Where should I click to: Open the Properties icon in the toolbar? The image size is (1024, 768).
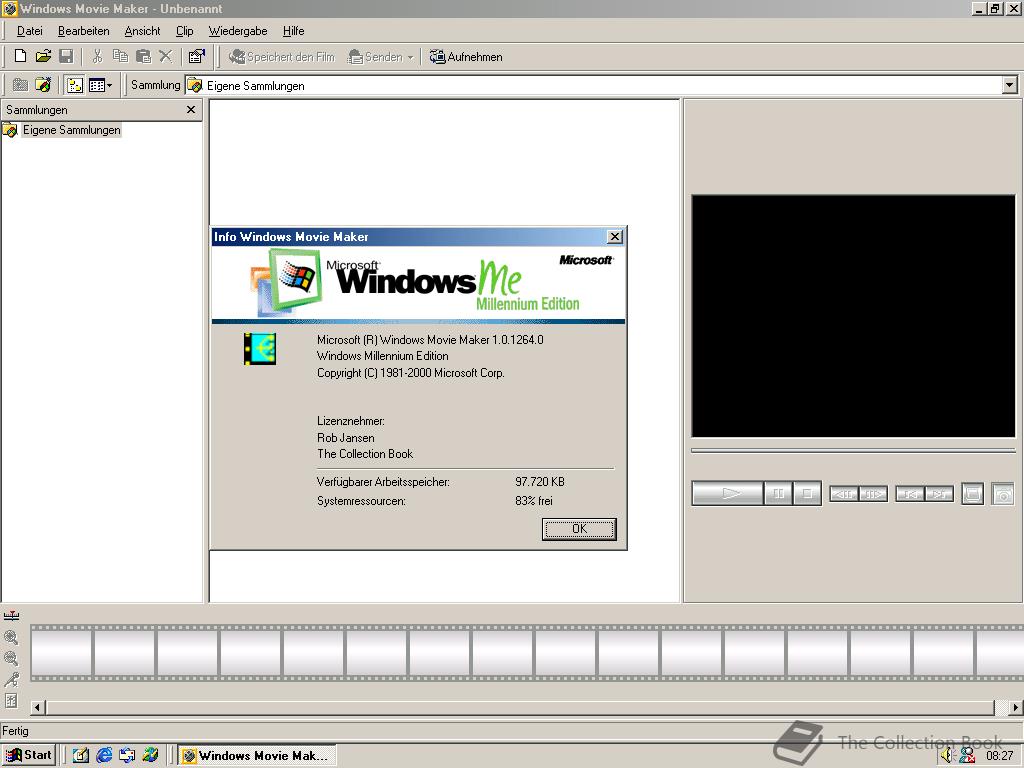point(197,56)
